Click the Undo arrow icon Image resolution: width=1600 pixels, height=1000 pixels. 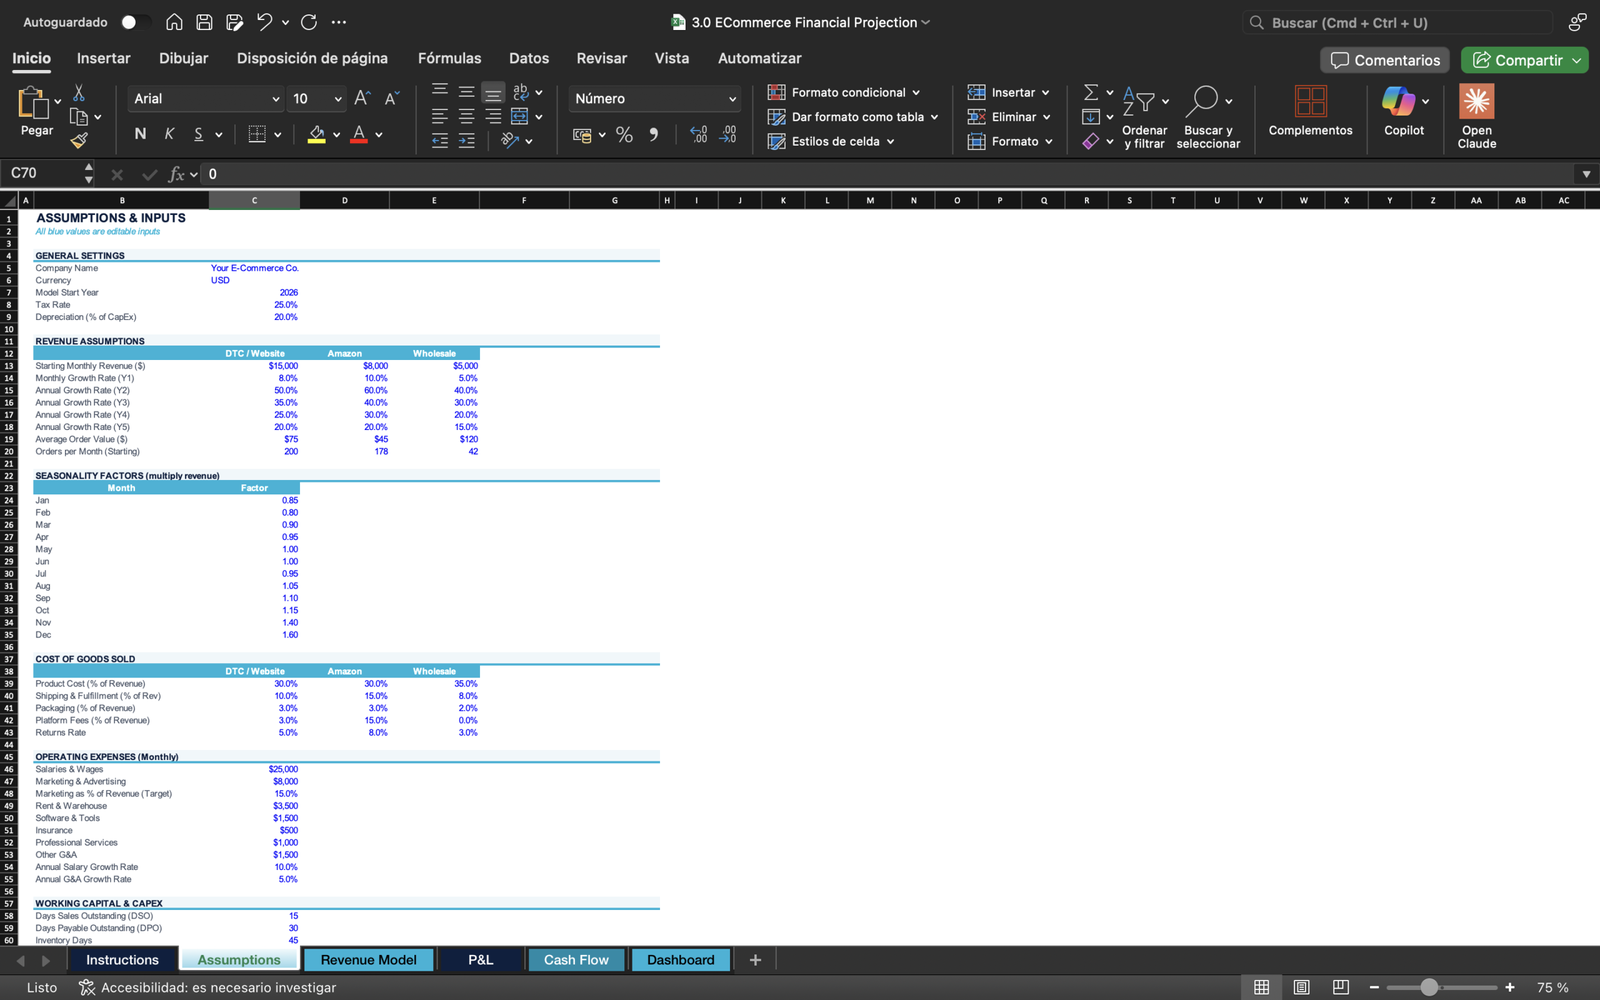264,22
